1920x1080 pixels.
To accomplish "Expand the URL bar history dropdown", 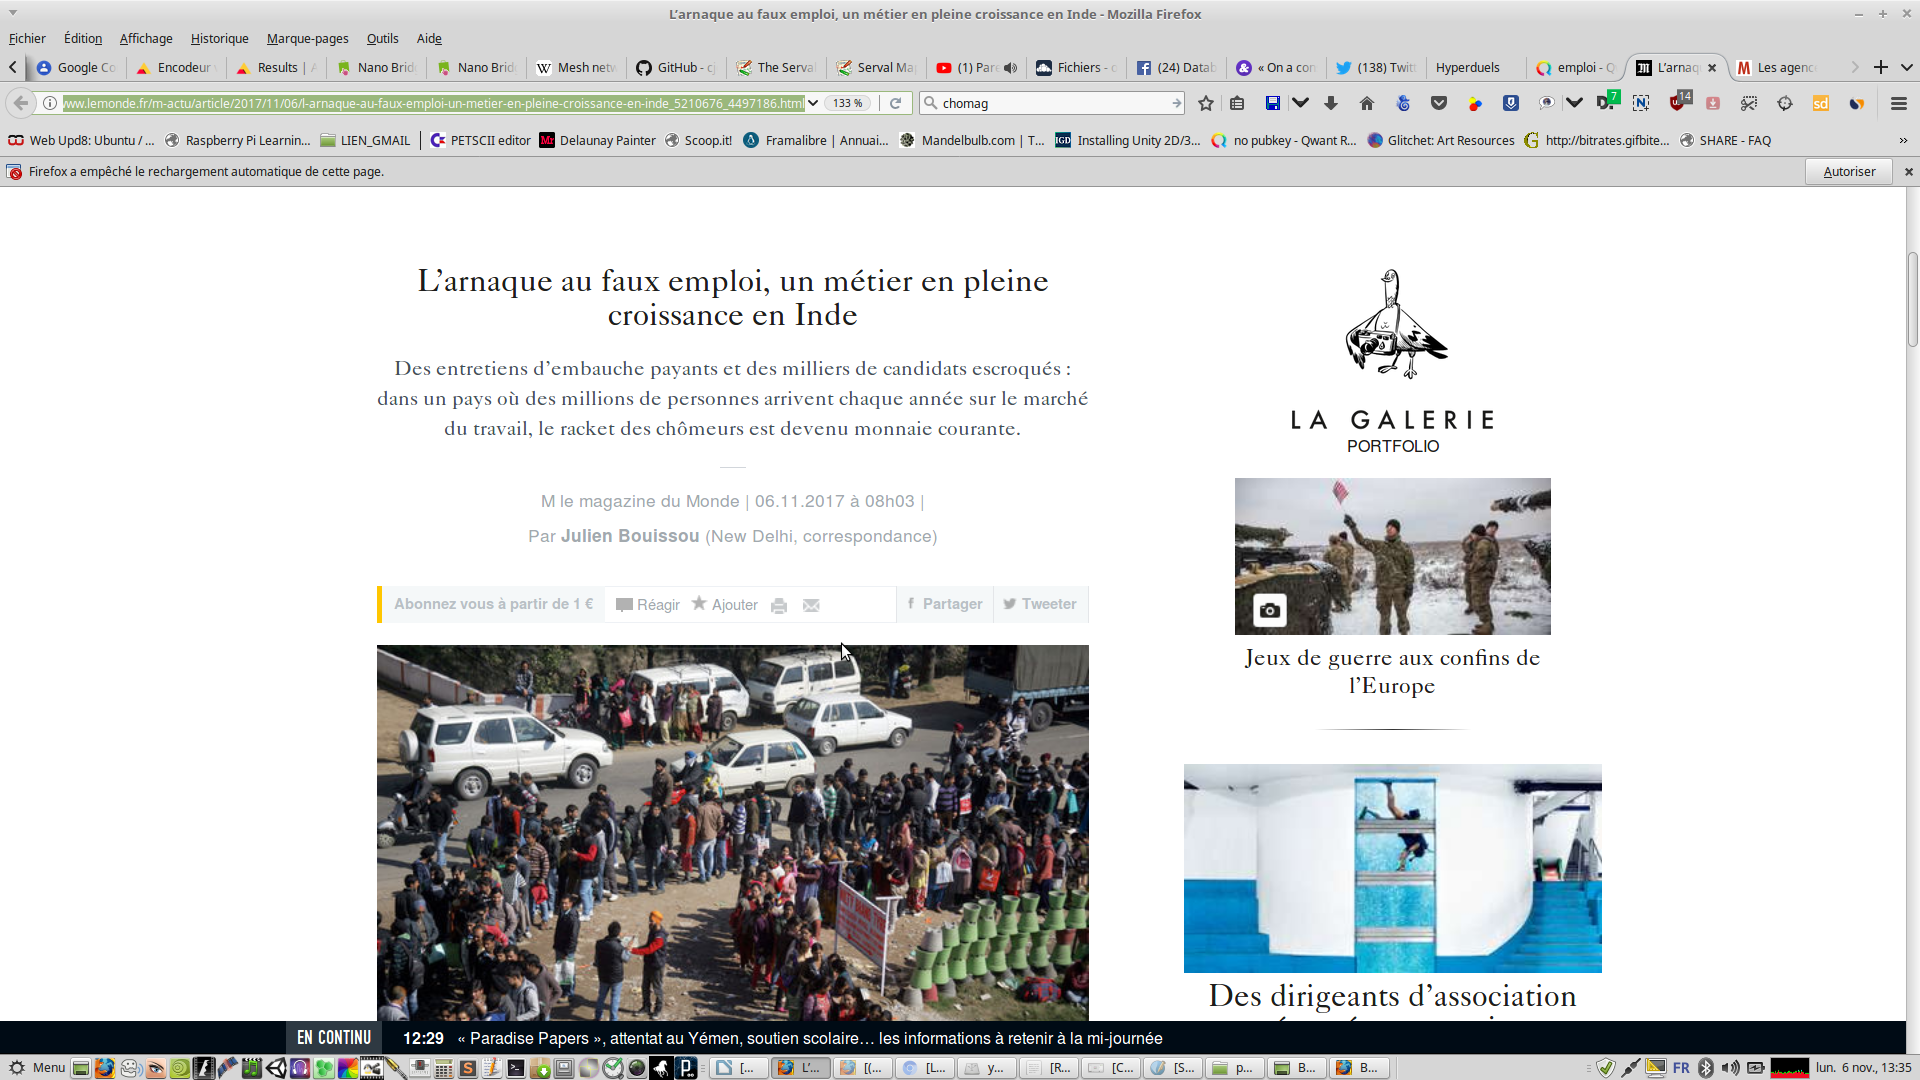I will click(x=813, y=103).
